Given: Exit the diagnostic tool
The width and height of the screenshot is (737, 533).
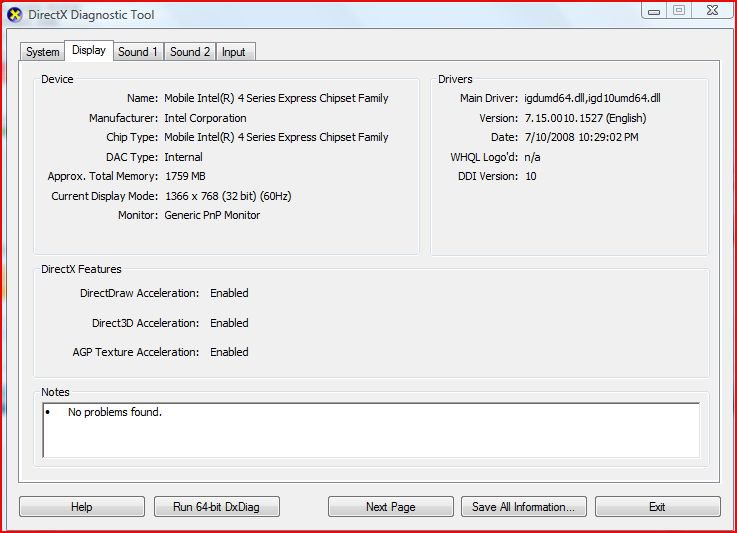Looking at the screenshot, I should click(658, 507).
